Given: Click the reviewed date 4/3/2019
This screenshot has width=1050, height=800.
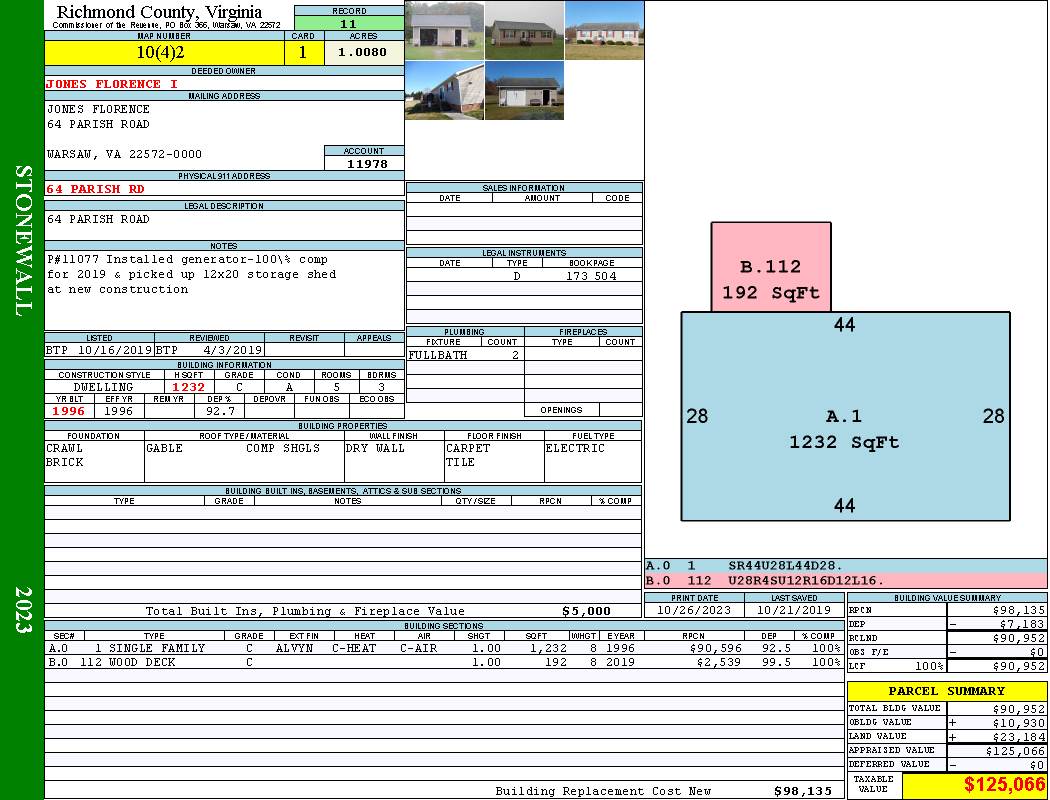Looking at the screenshot, I should 232,350.
